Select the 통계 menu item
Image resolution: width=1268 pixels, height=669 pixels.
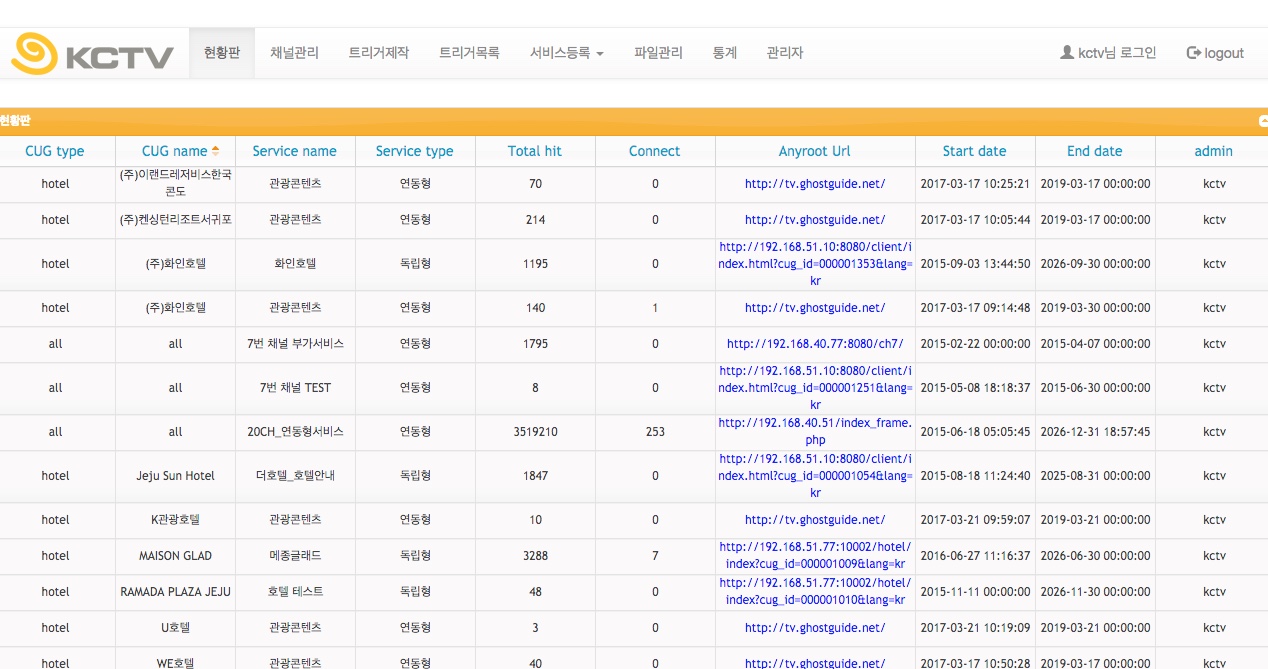click(x=725, y=53)
